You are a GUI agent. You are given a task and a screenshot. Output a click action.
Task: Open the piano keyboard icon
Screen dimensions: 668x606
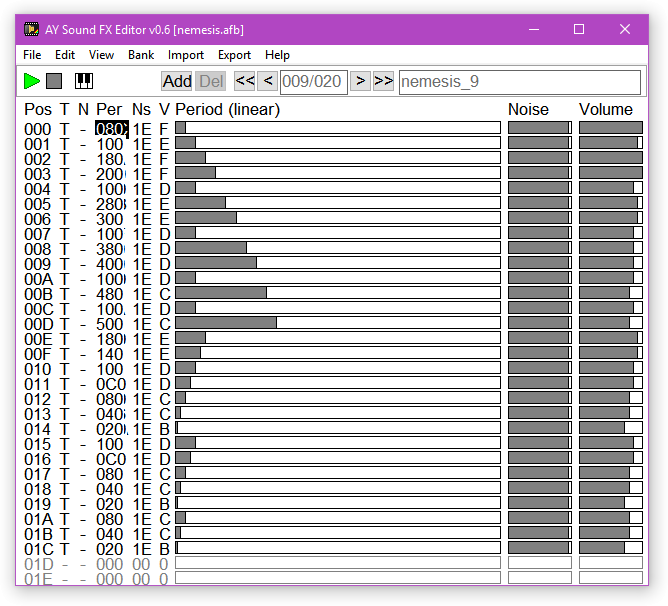[84, 81]
